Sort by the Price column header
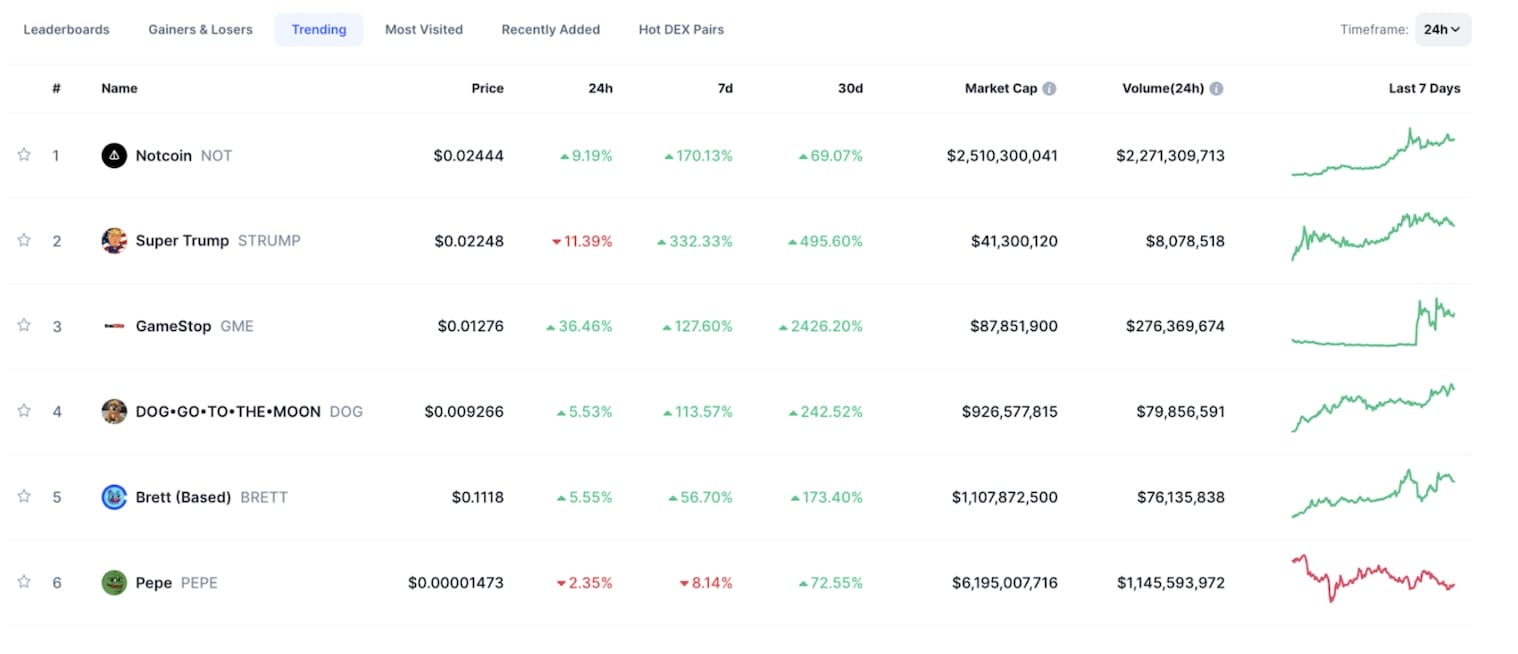Screen dimensions: 1518x654 487,88
